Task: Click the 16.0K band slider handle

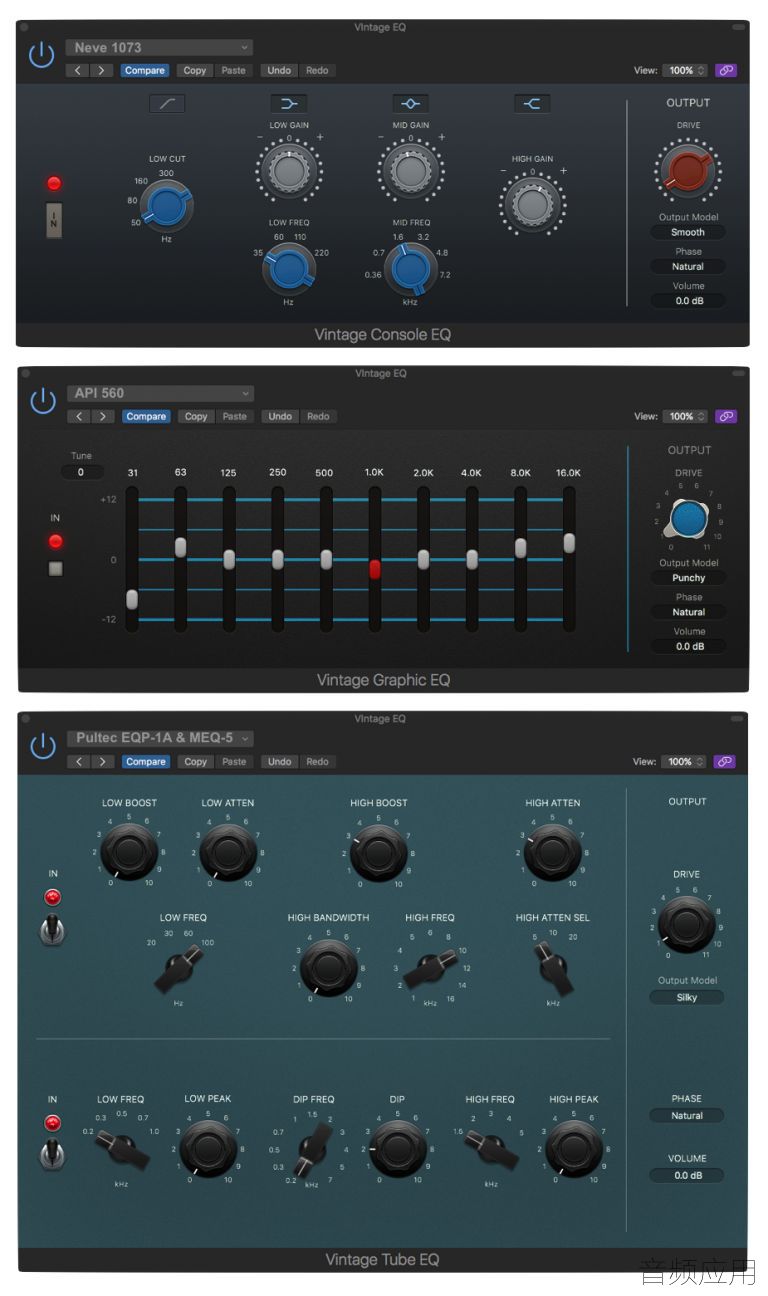Action: coord(569,543)
